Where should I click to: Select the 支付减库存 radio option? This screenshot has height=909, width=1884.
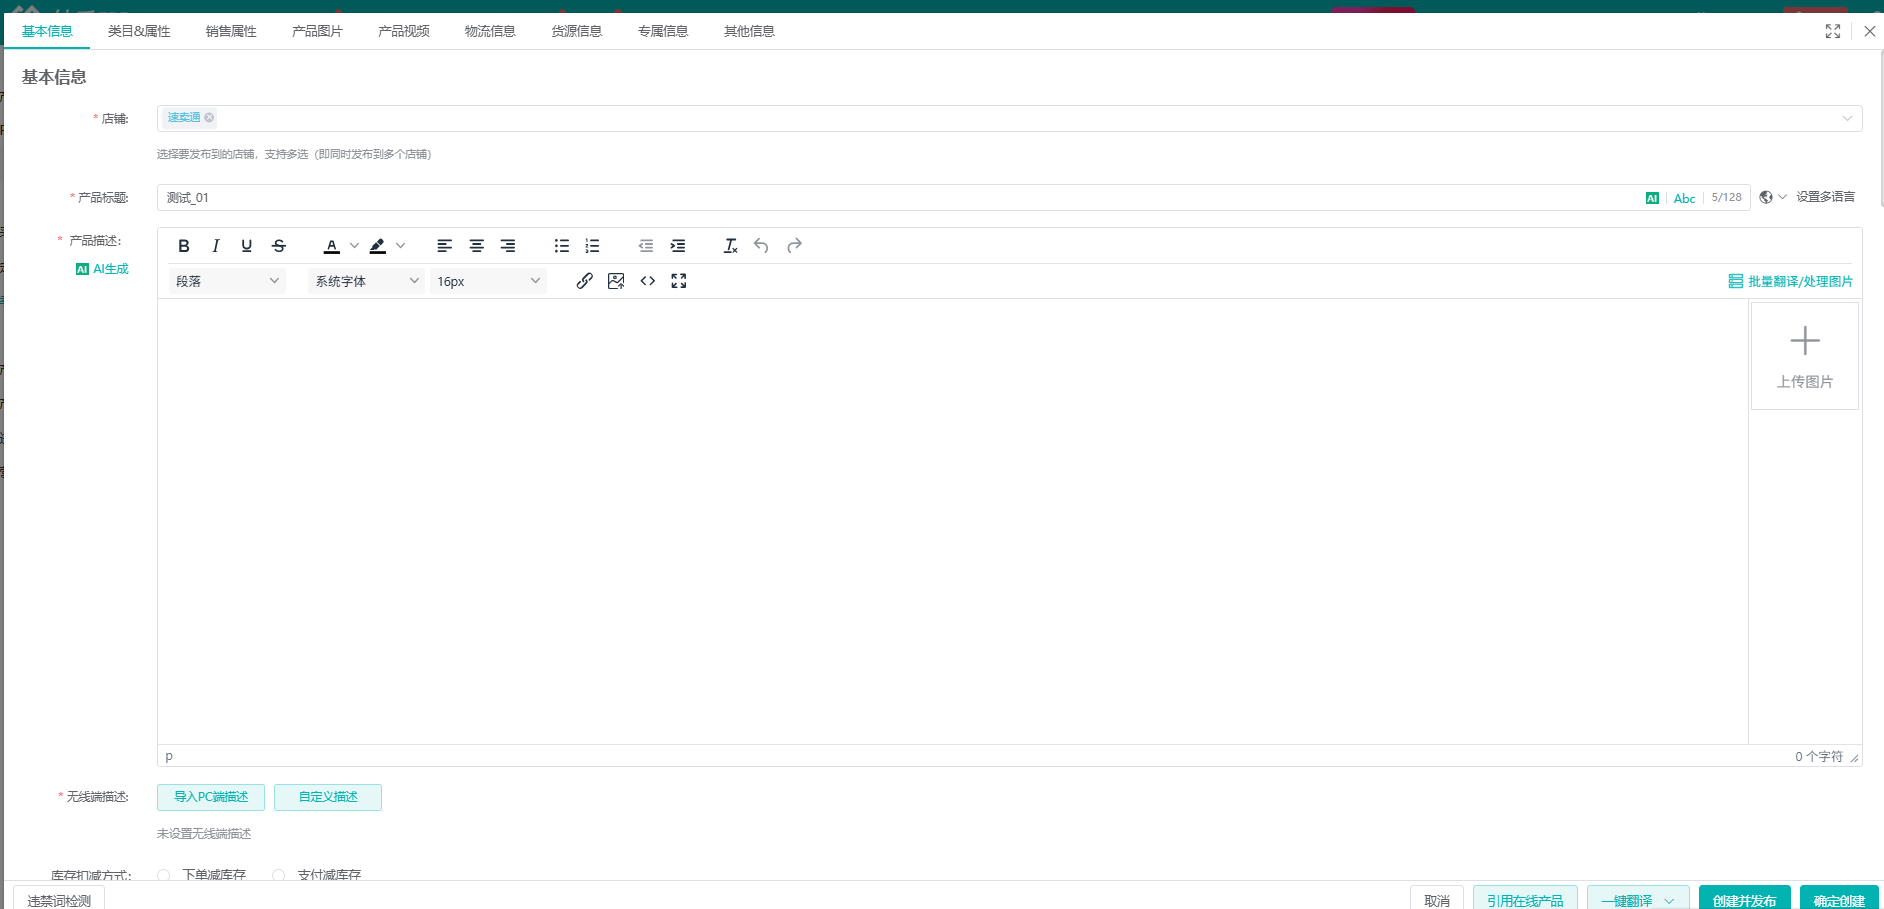point(278,875)
